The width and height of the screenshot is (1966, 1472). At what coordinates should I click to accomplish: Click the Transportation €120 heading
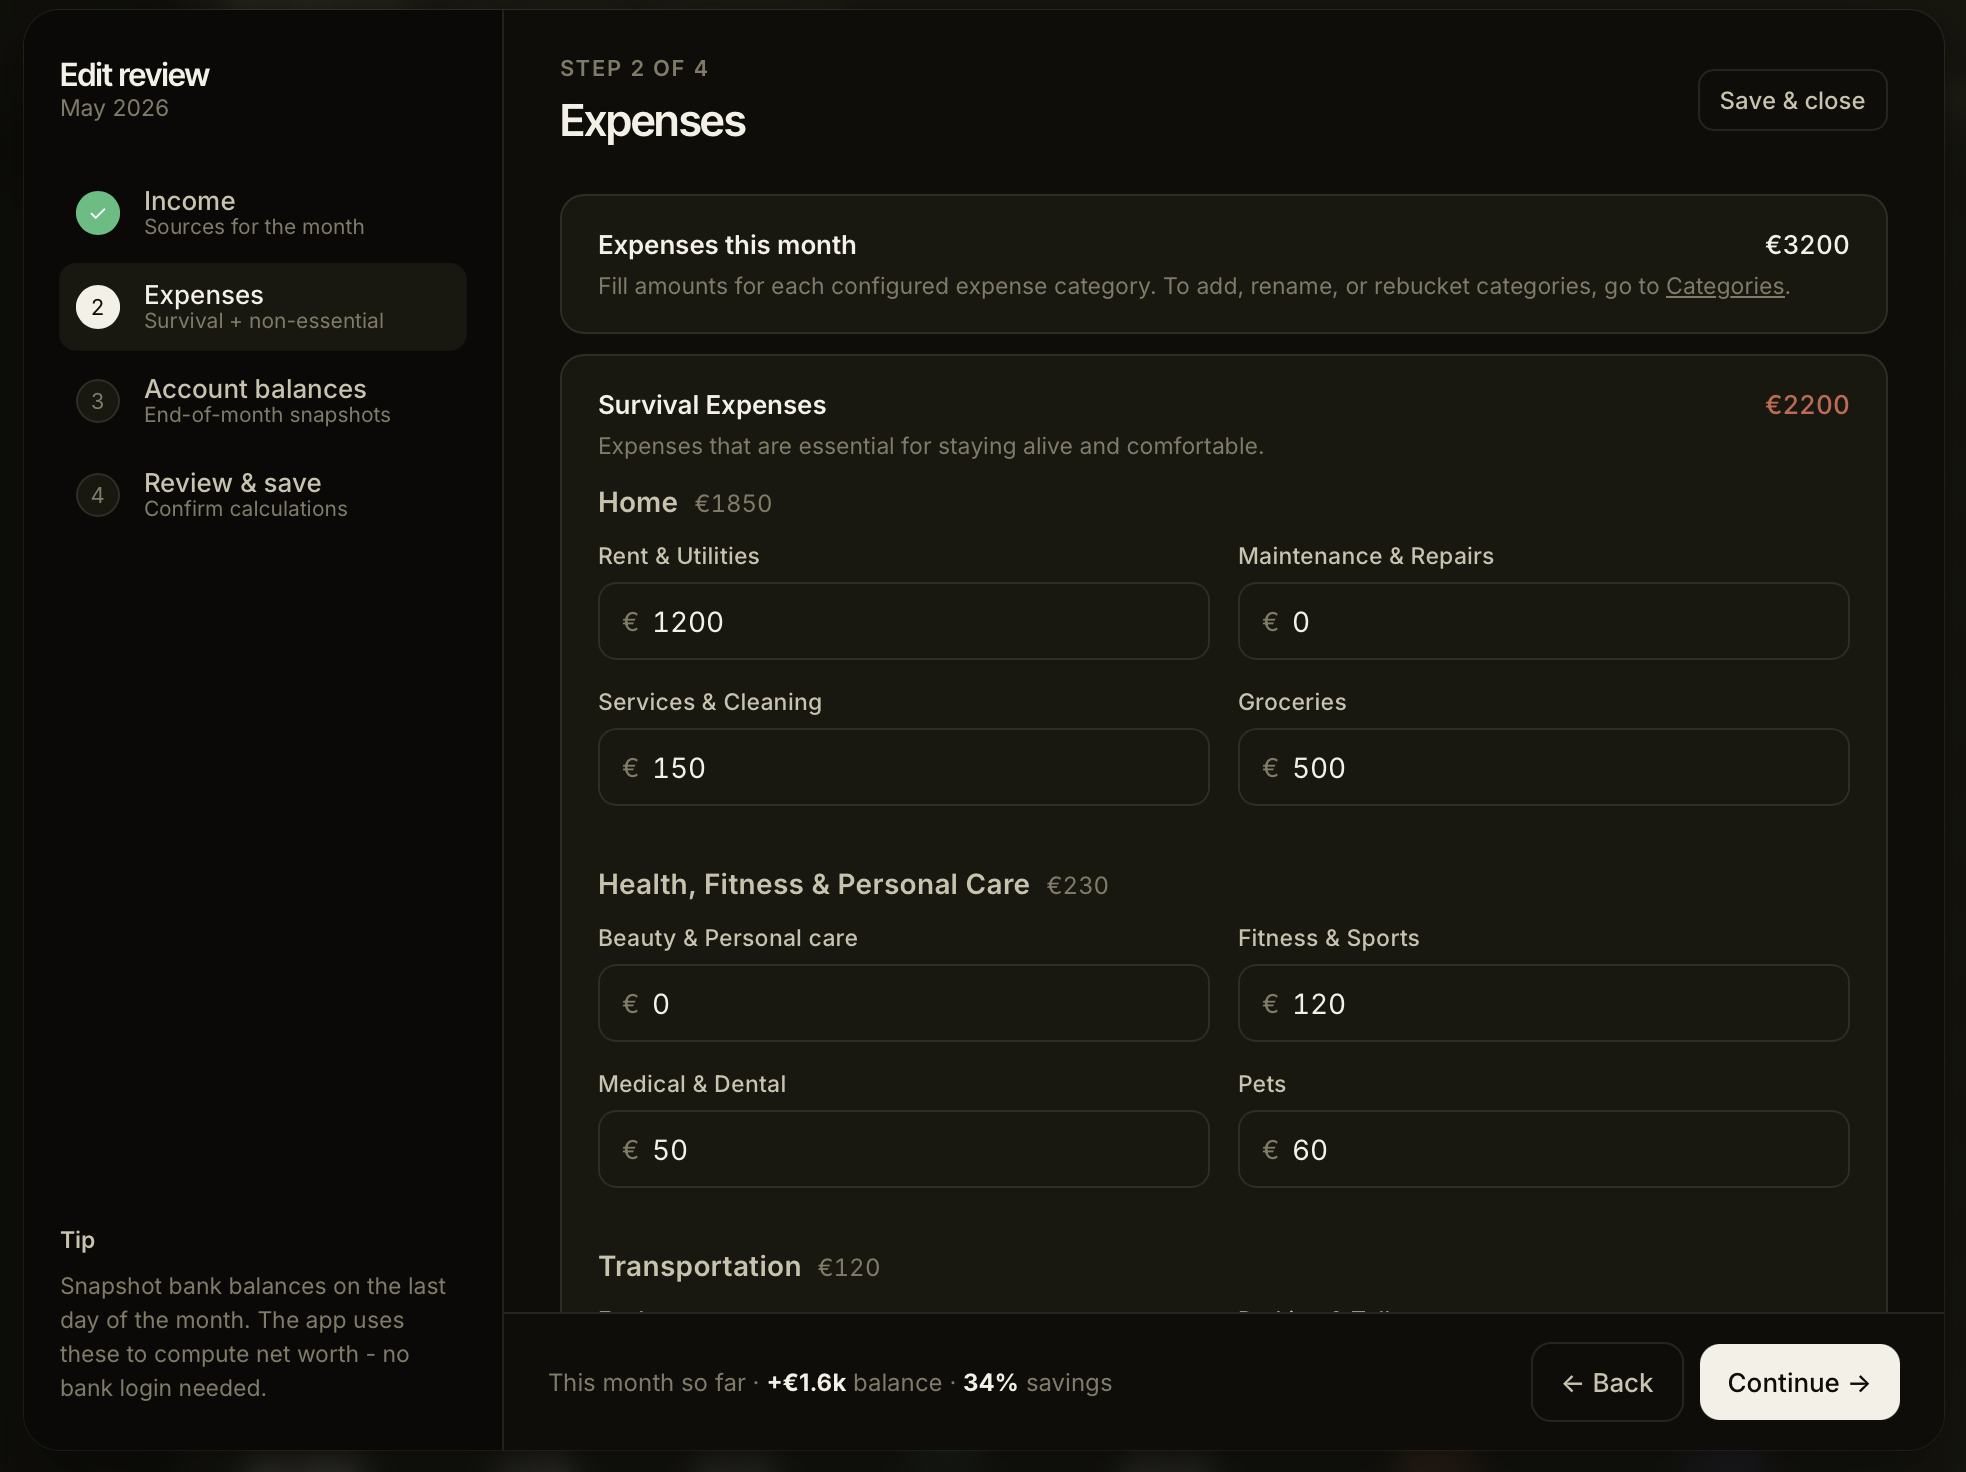click(x=739, y=1266)
